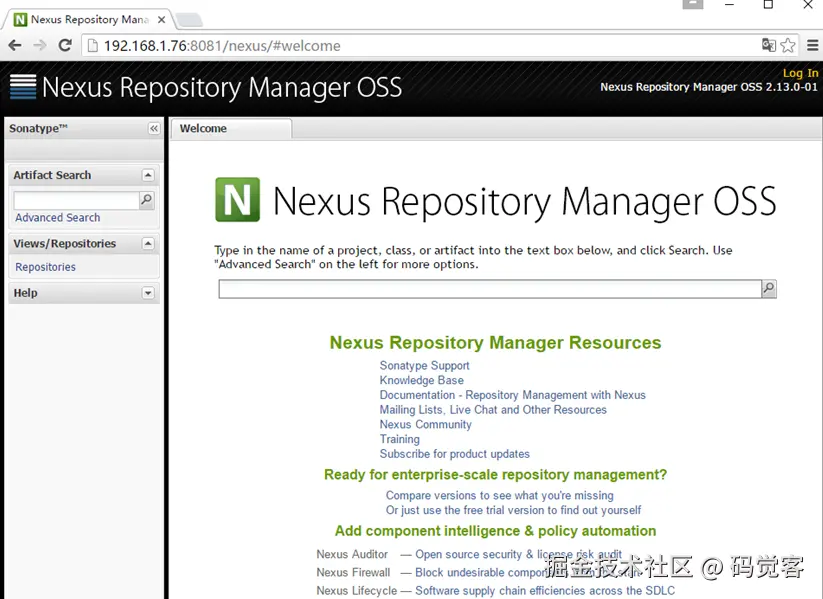Go back using the browser back arrow
The width and height of the screenshot is (823, 599).
tap(15, 46)
